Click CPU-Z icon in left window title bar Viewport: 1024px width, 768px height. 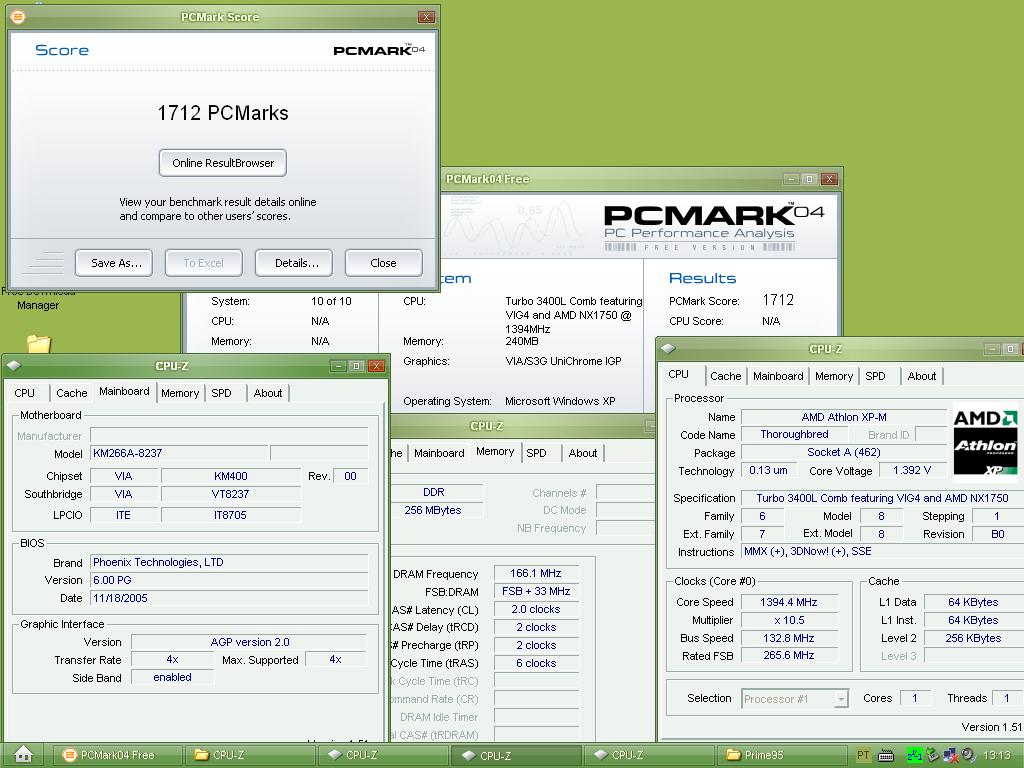pos(14,366)
